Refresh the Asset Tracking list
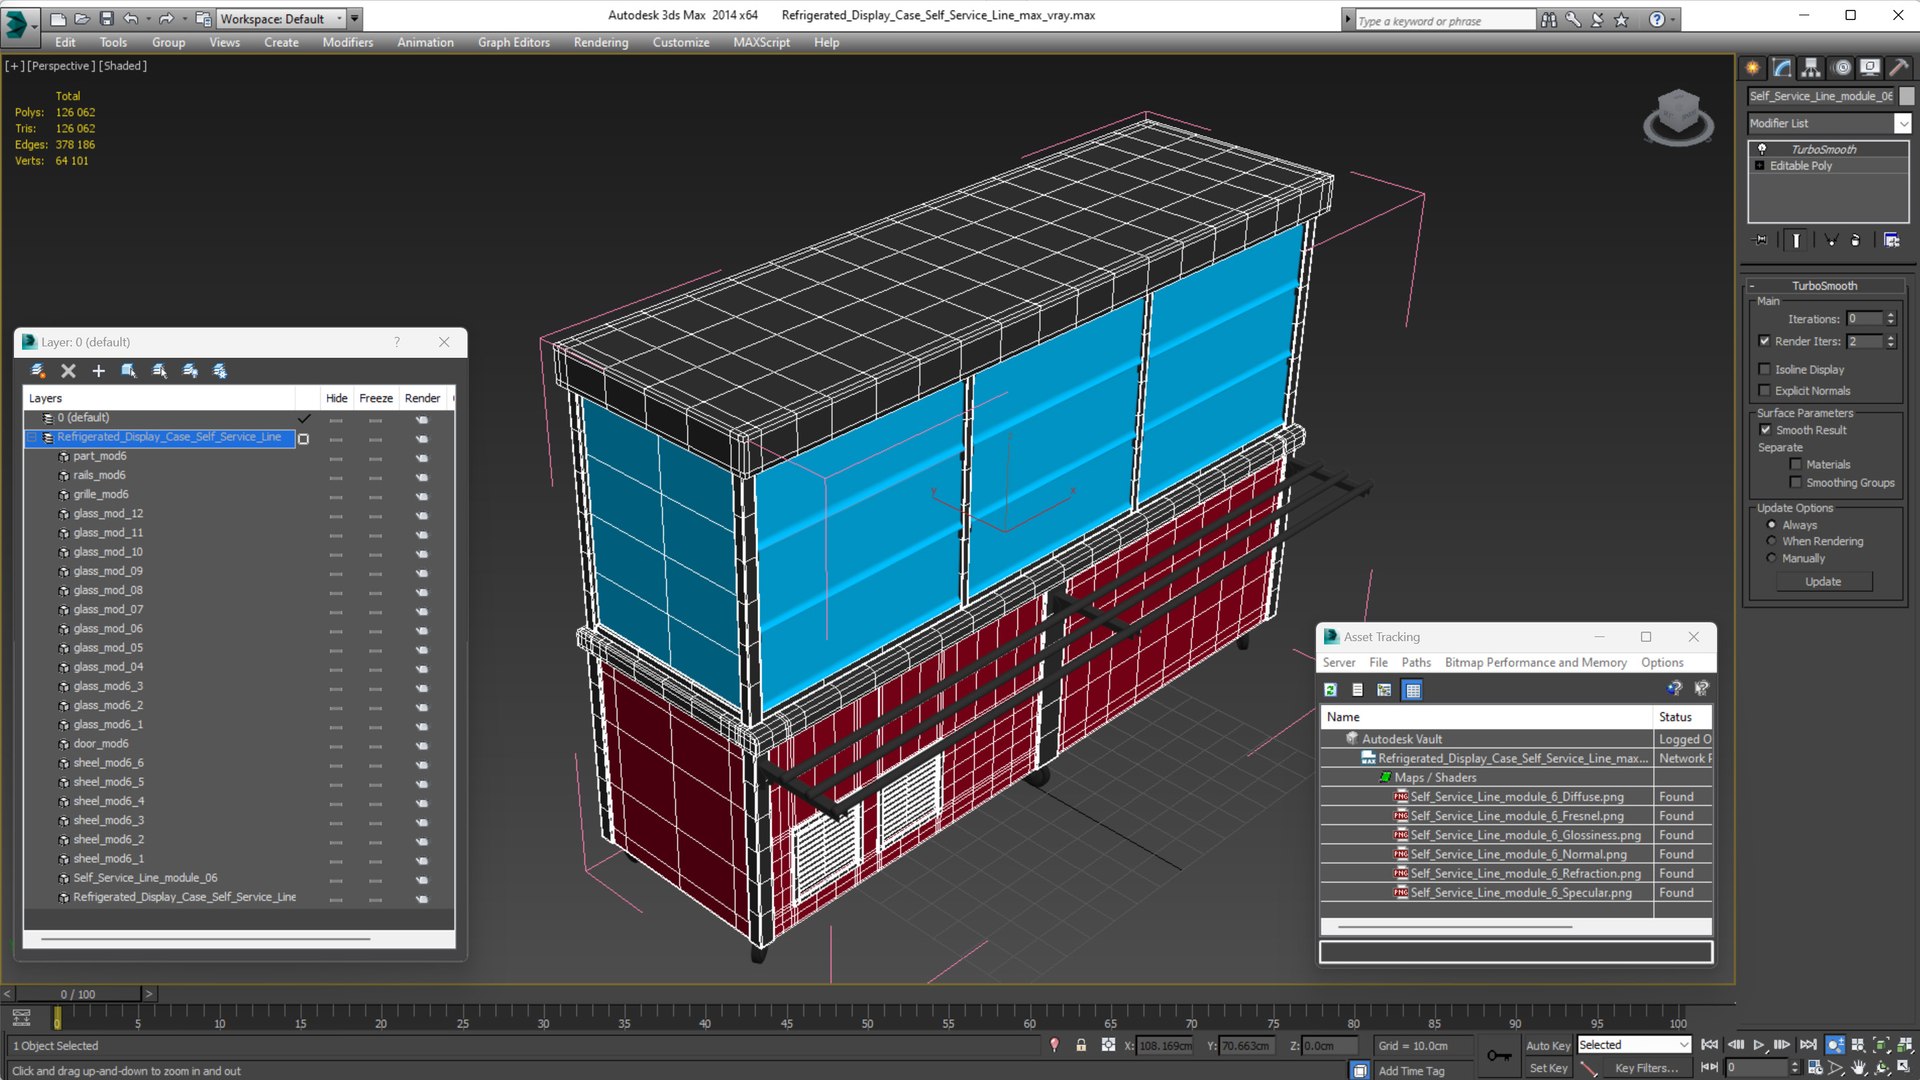 point(1330,690)
